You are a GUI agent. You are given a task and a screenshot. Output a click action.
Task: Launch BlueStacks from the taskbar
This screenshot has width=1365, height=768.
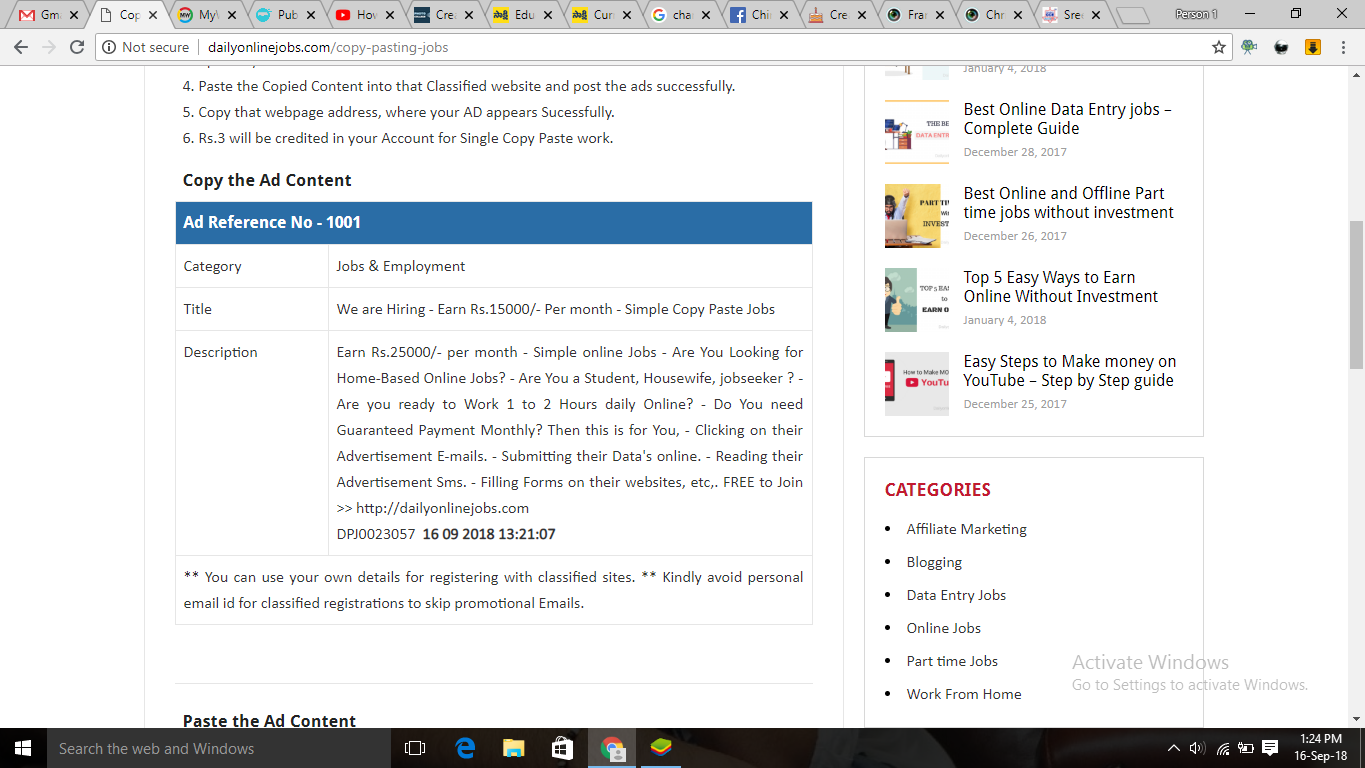[661, 748]
